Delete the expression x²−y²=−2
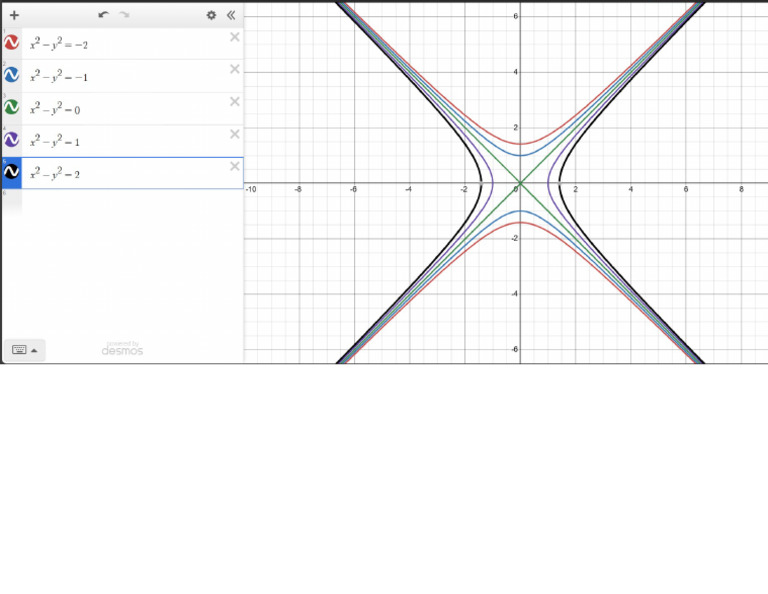The width and height of the screenshot is (768, 594). pos(235,37)
